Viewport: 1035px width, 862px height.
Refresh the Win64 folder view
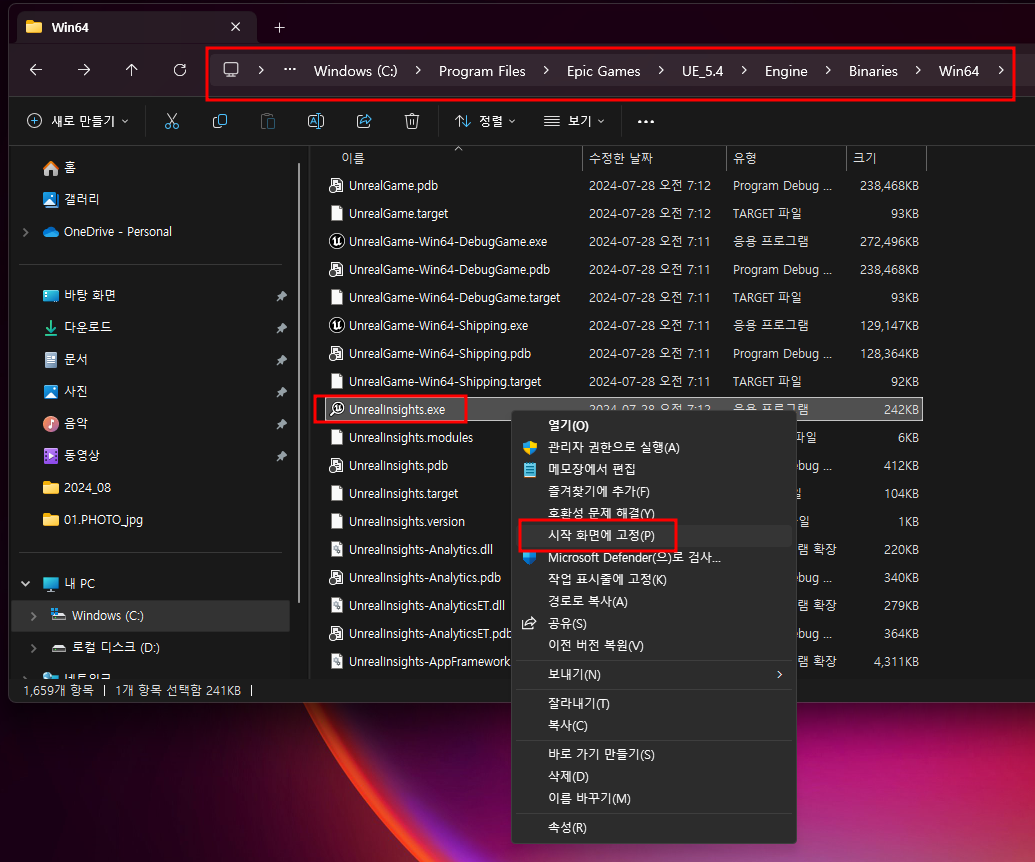[180, 70]
